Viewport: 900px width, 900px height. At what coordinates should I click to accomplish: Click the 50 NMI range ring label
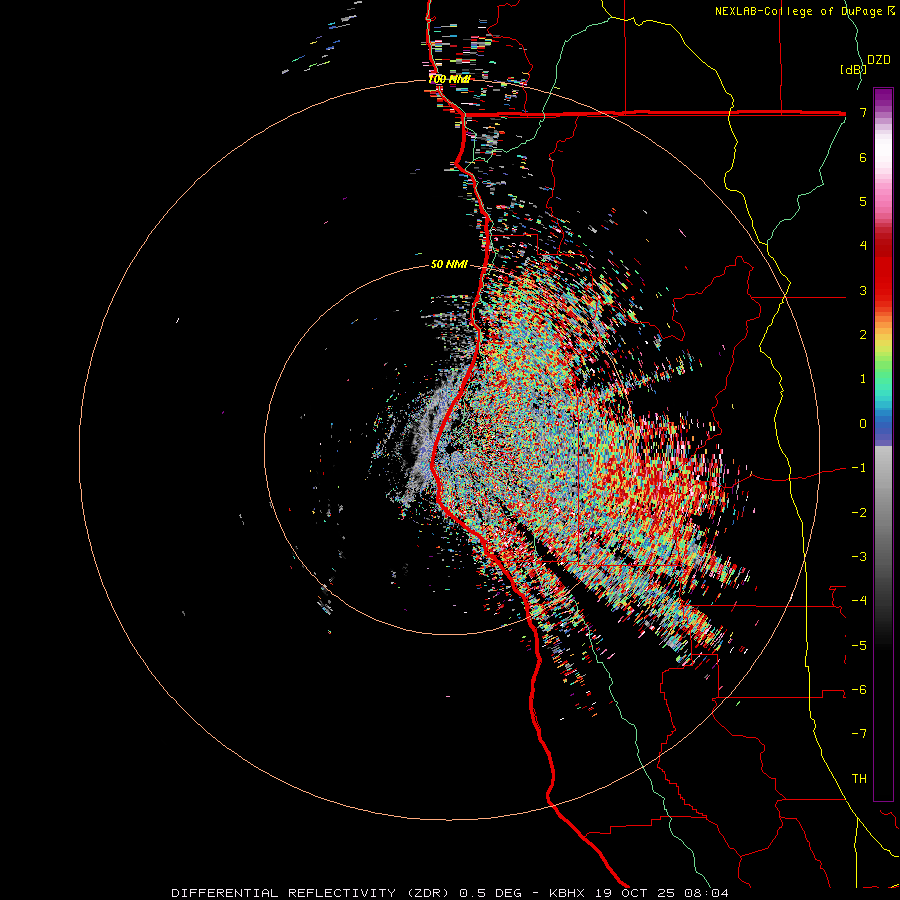449,265
